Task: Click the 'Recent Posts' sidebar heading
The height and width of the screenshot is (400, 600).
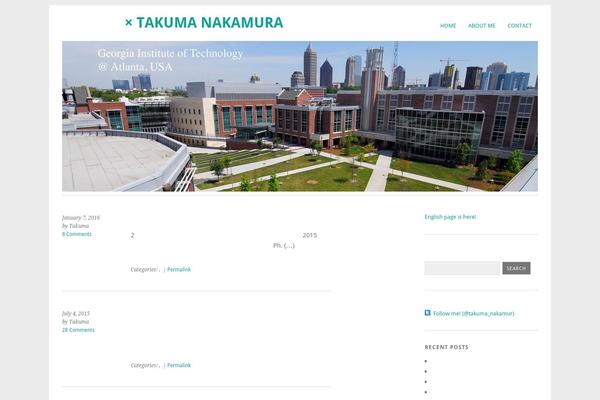Action: [446, 347]
